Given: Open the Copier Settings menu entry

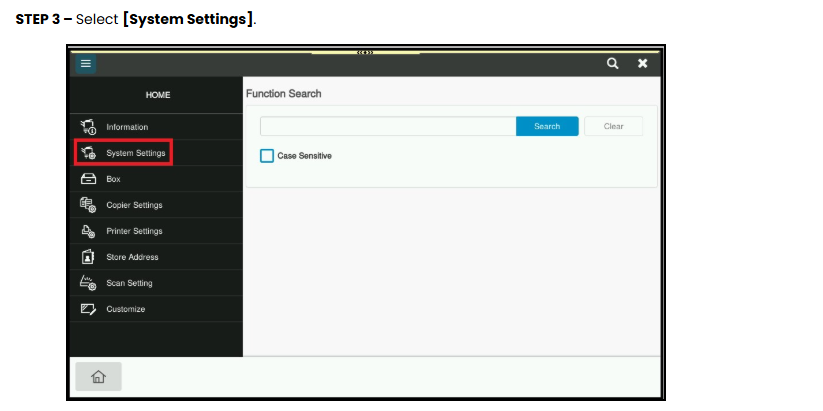Looking at the screenshot, I should (x=156, y=205).
